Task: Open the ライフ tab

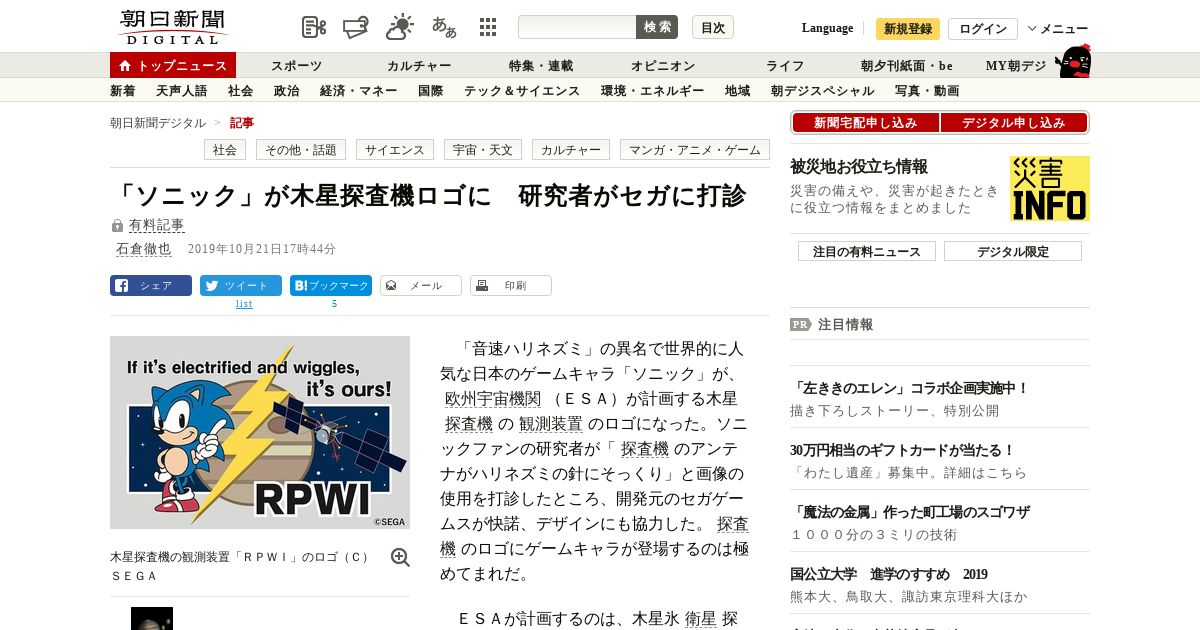Action: (x=785, y=65)
